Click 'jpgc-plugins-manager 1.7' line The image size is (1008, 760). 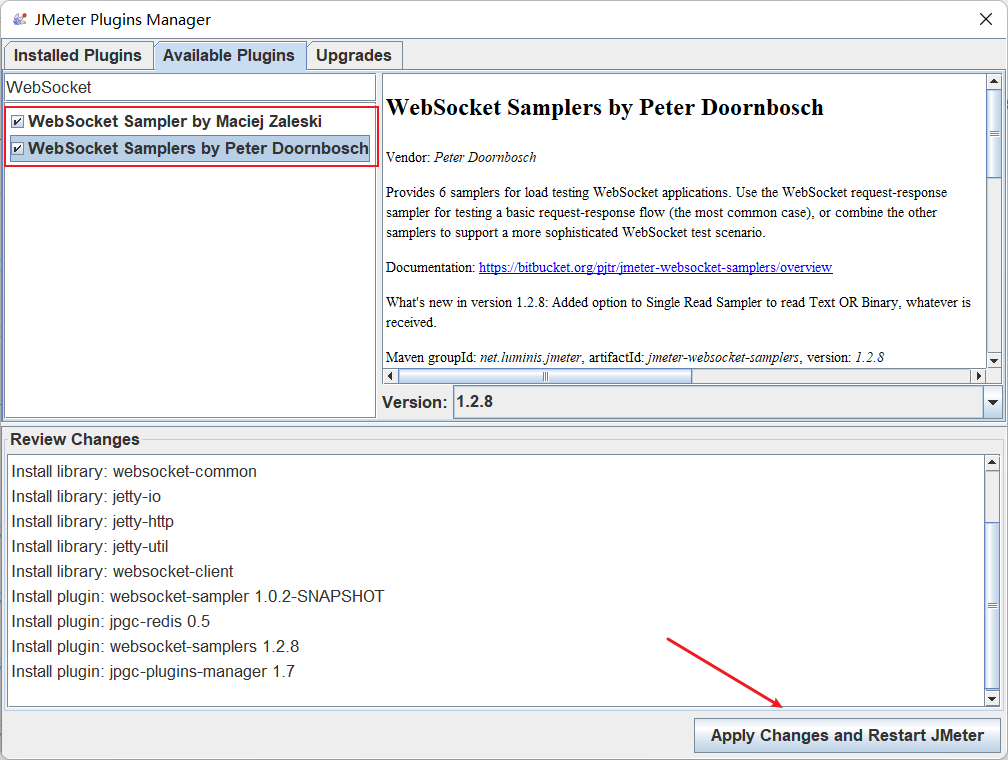[x=153, y=672]
